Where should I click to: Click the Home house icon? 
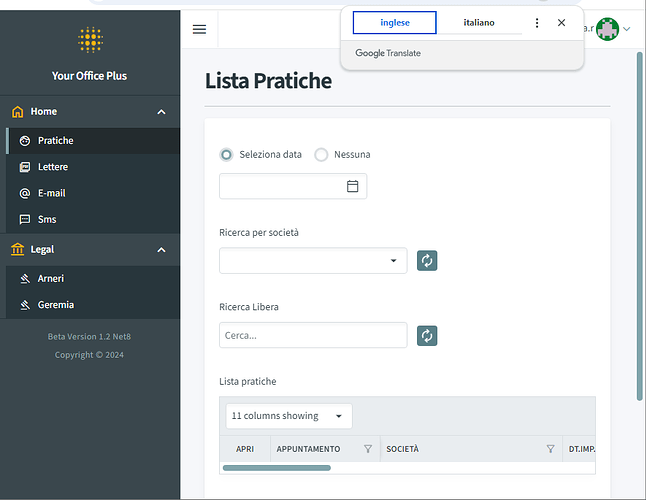click(x=17, y=112)
